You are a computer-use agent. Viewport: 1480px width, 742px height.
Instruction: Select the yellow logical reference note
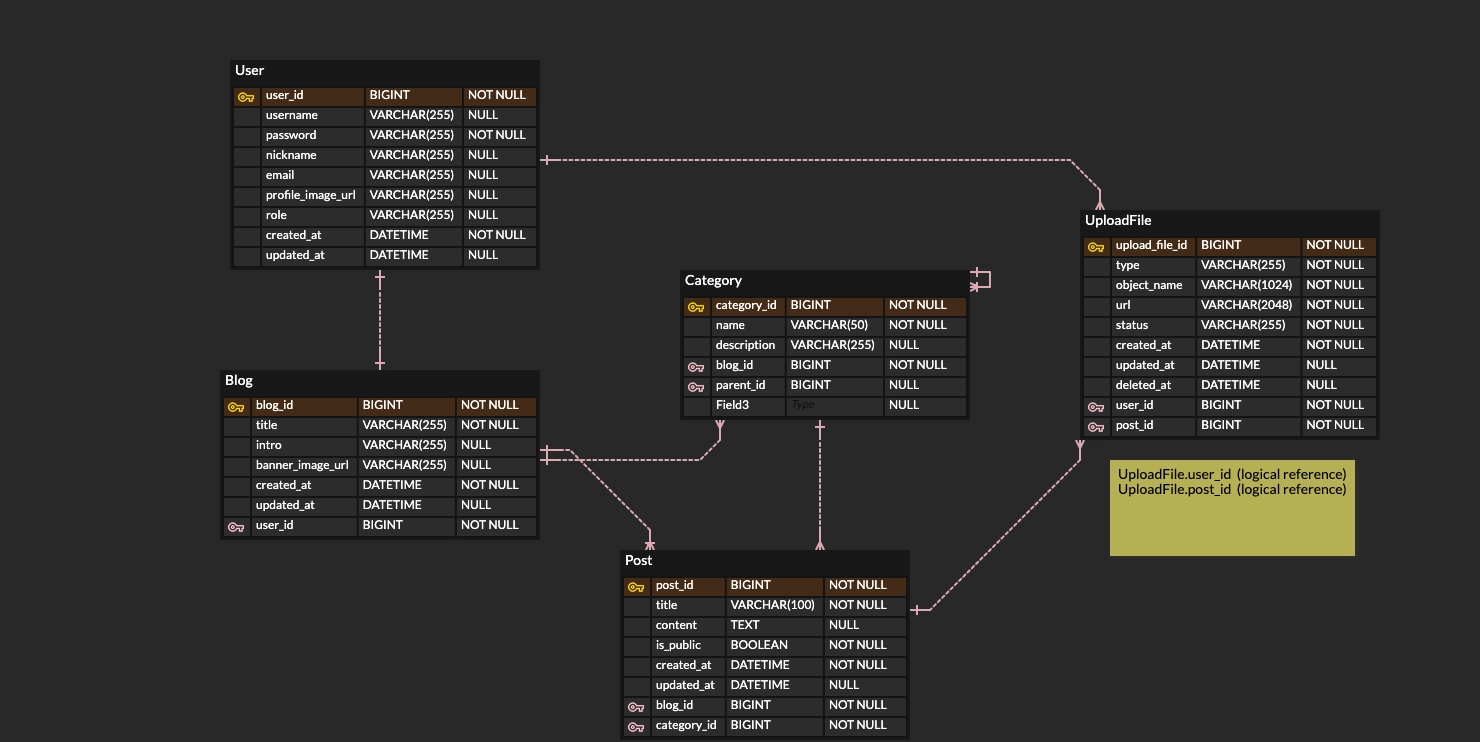coord(1232,508)
